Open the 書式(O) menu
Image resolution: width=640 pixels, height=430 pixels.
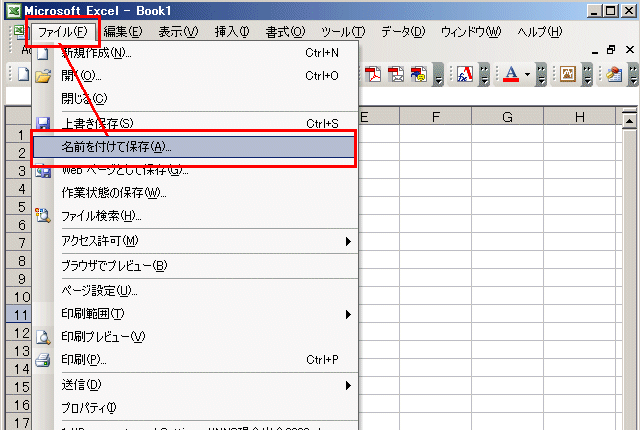(285, 32)
